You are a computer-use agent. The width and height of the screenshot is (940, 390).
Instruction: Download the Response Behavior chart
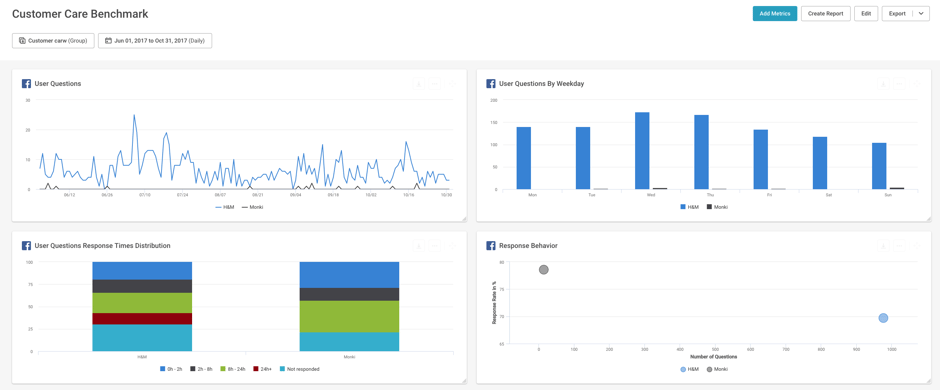click(883, 246)
